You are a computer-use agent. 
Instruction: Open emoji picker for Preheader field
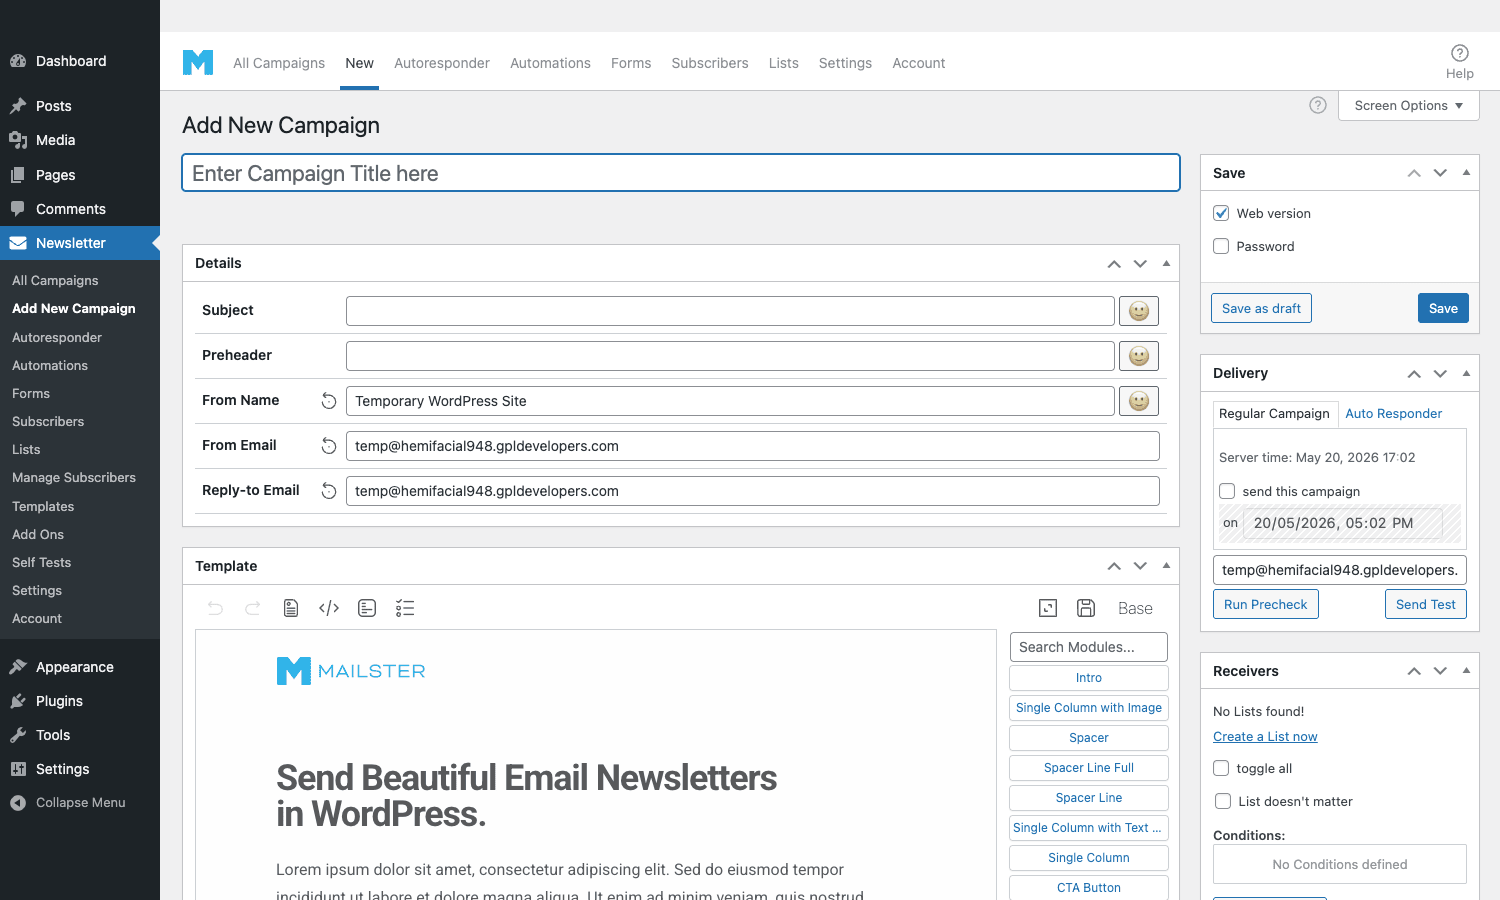[x=1139, y=356]
